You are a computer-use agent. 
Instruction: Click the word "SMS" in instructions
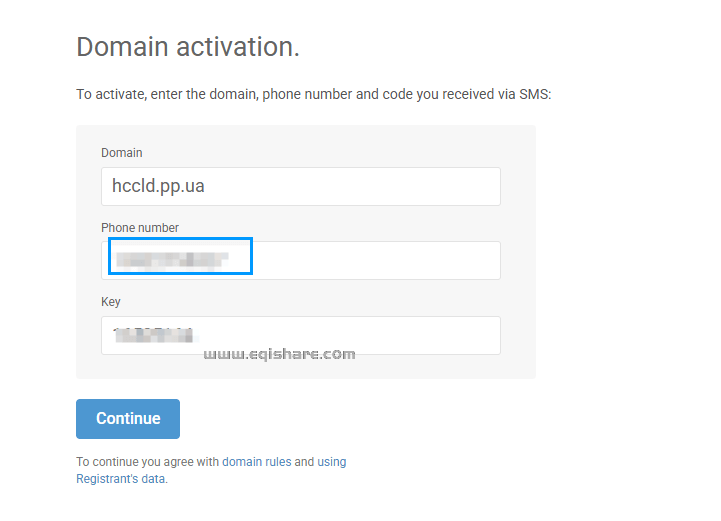point(532,95)
